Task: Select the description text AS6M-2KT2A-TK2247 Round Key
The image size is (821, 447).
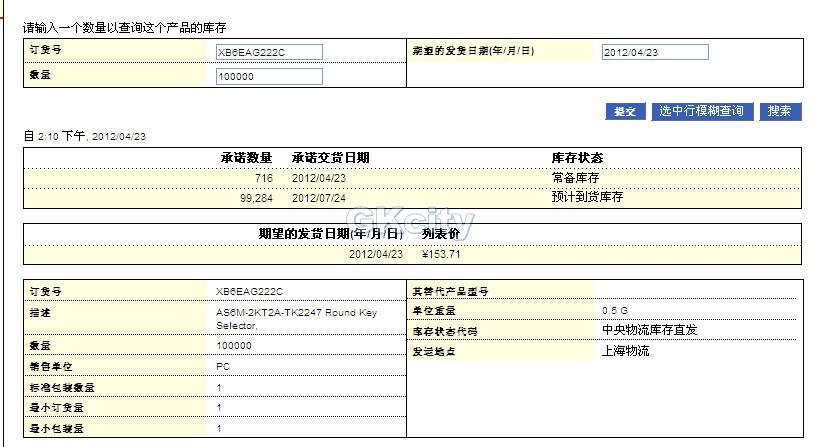Action: 296,312
